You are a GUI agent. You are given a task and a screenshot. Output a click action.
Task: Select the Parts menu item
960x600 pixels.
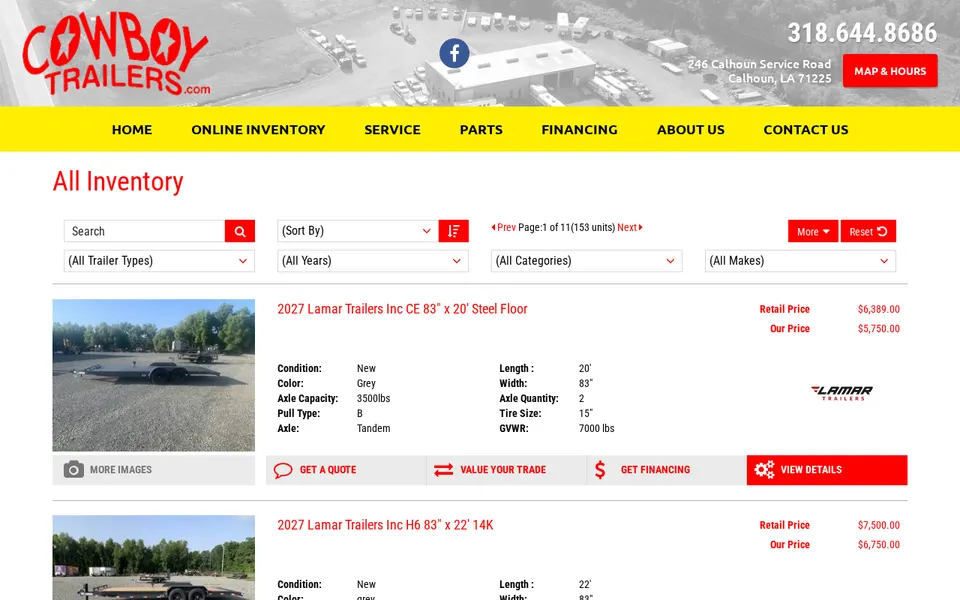tap(481, 130)
